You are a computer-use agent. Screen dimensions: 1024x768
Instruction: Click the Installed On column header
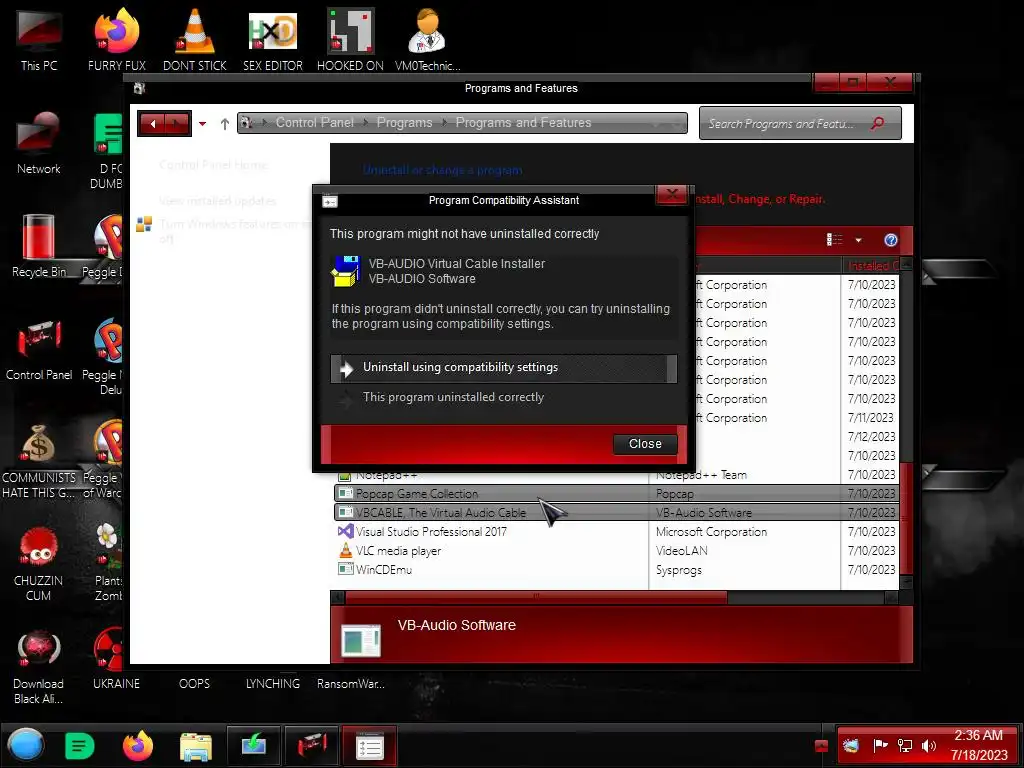pos(872,265)
